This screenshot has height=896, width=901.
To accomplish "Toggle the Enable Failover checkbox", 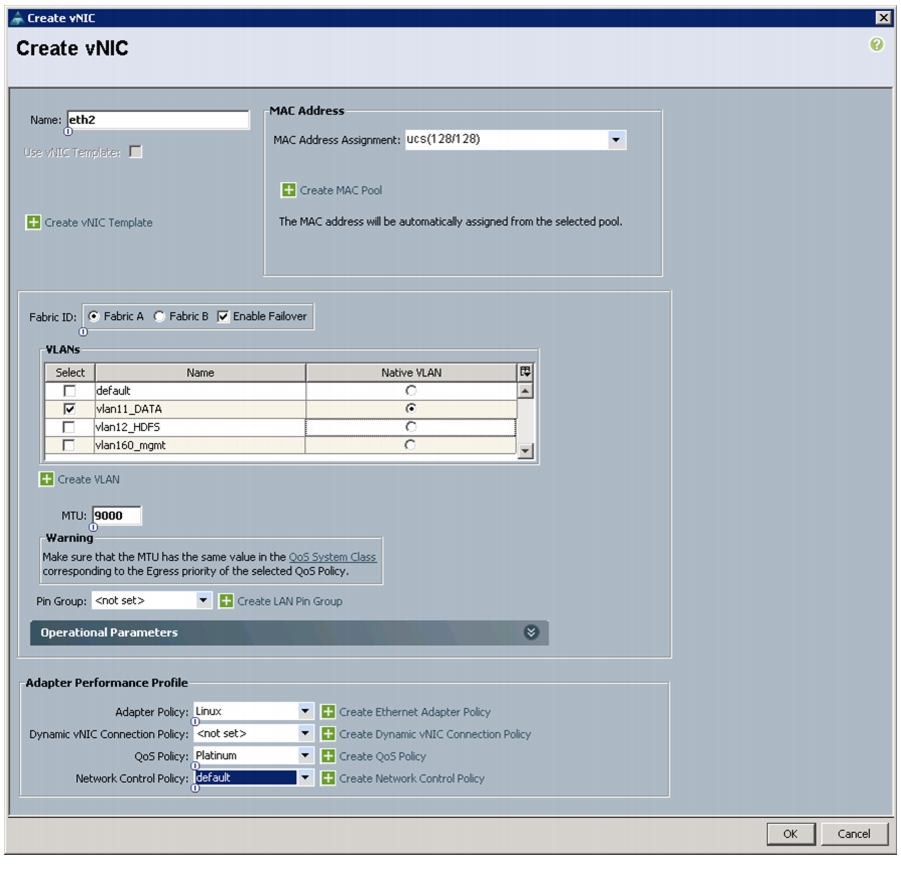I will [x=223, y=316].
